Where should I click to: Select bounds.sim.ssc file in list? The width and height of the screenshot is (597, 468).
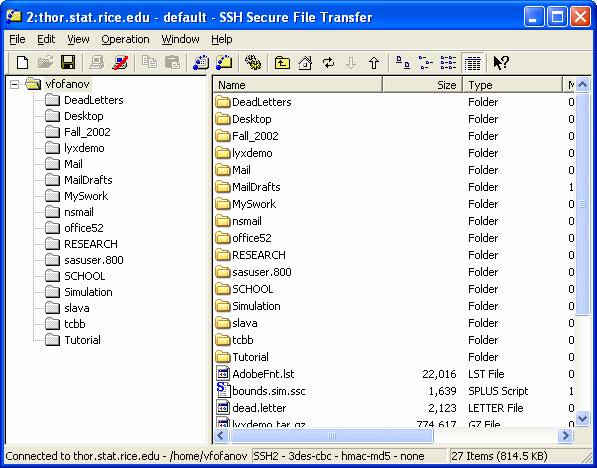click(x=268, y=391)
